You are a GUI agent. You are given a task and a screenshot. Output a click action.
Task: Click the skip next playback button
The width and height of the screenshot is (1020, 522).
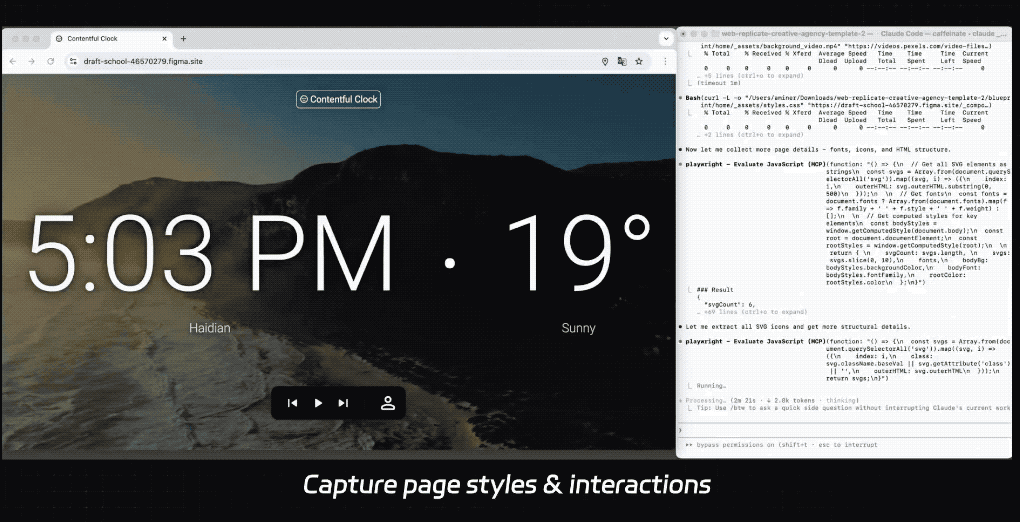pos(343,403)
